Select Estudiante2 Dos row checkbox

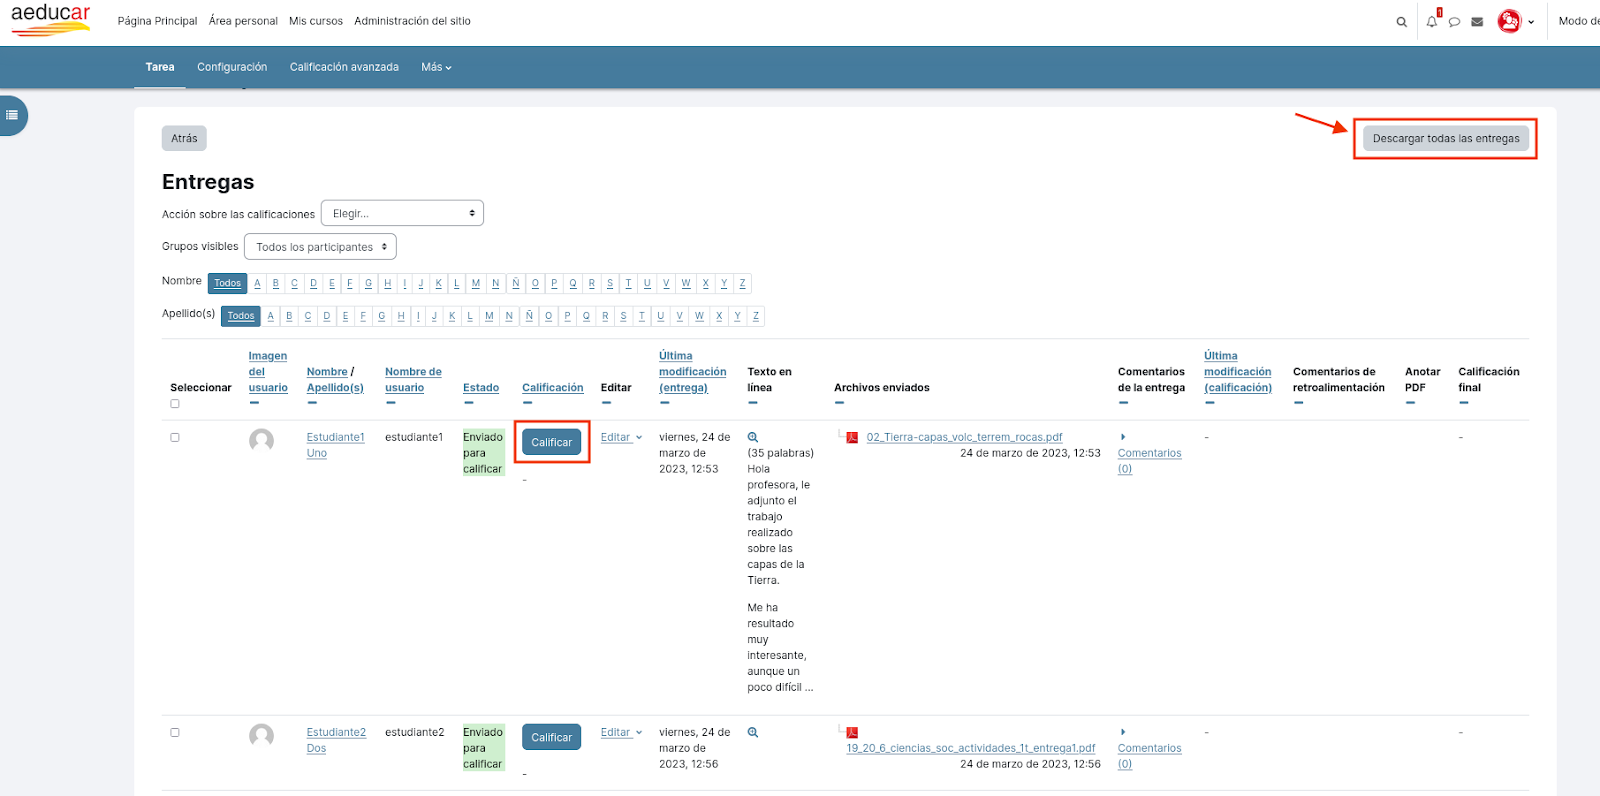tap(175, 732)
